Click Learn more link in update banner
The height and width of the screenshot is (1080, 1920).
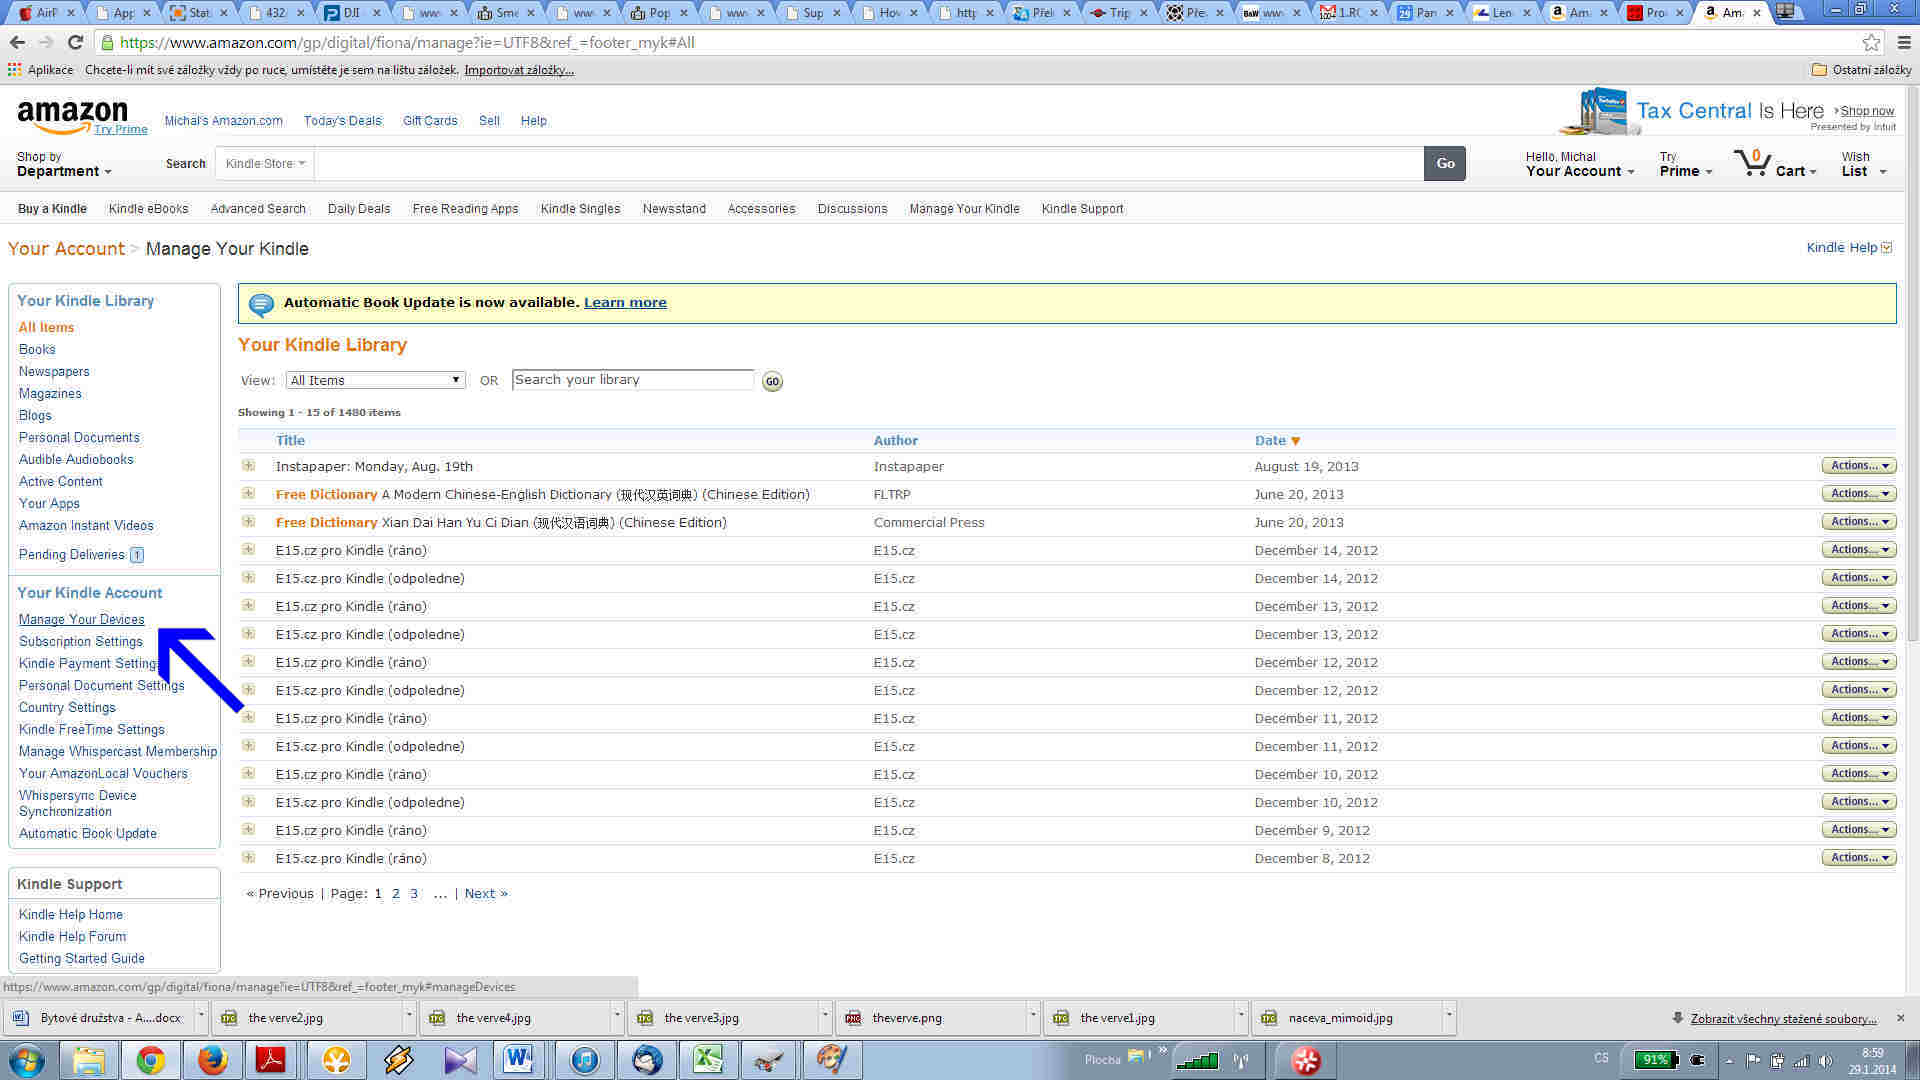pos(625,303)
